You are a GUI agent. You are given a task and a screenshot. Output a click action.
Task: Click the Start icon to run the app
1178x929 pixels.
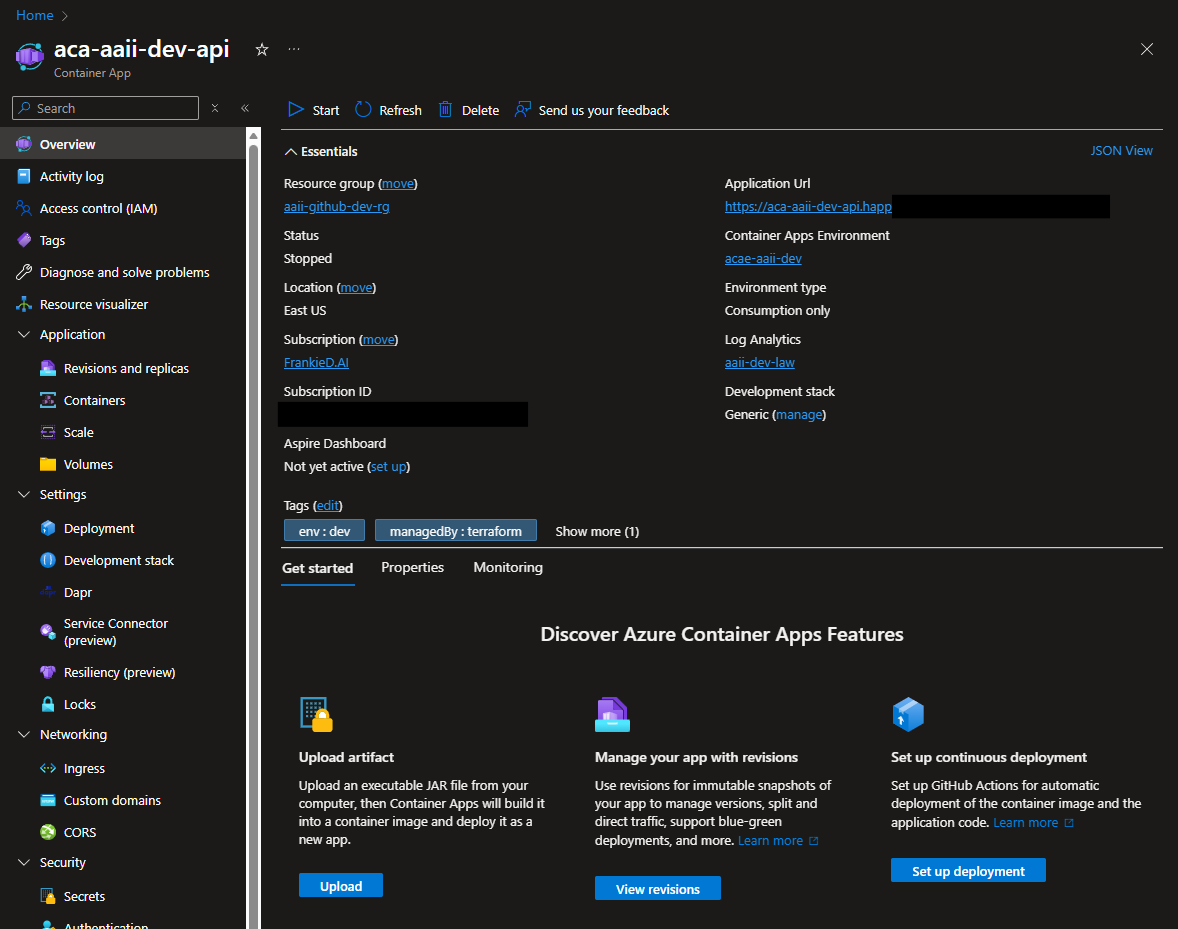(293, 110)
